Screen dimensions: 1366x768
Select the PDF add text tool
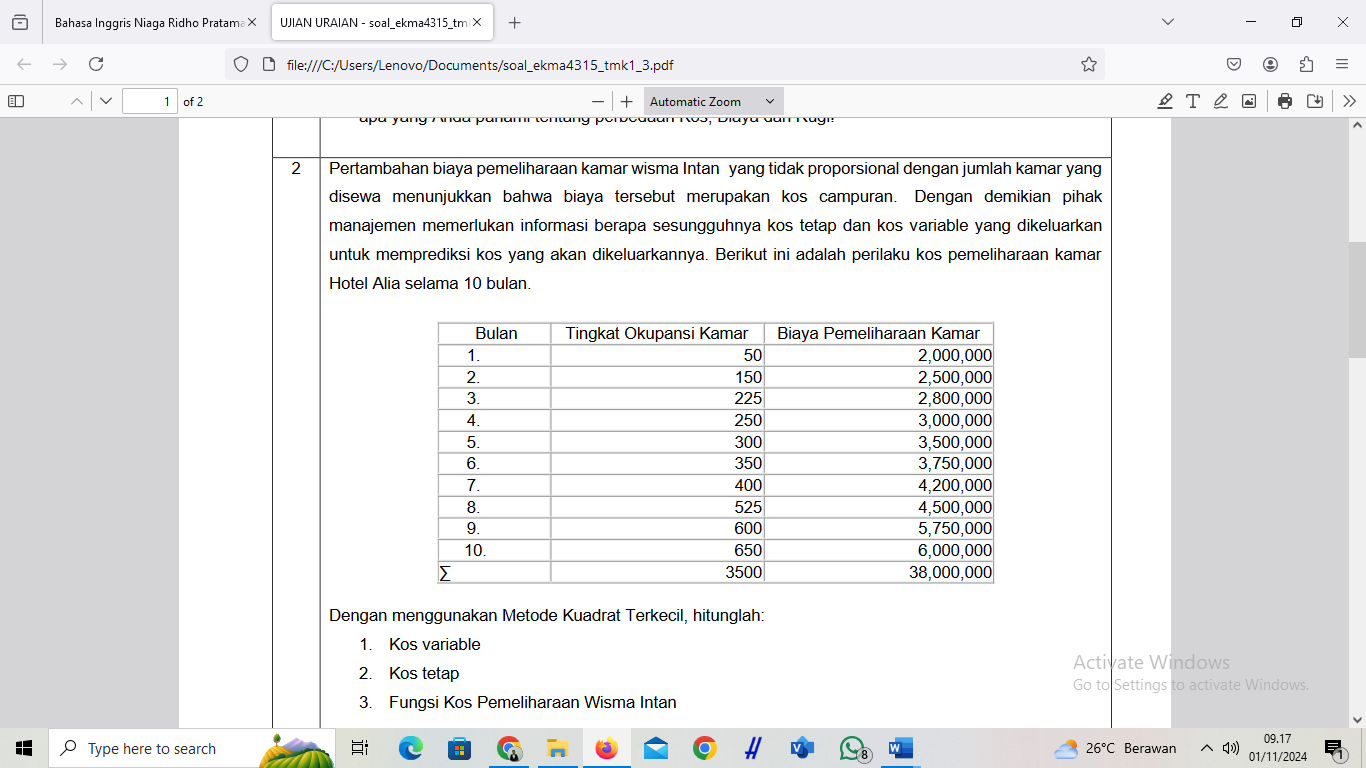pos(1193,101)
